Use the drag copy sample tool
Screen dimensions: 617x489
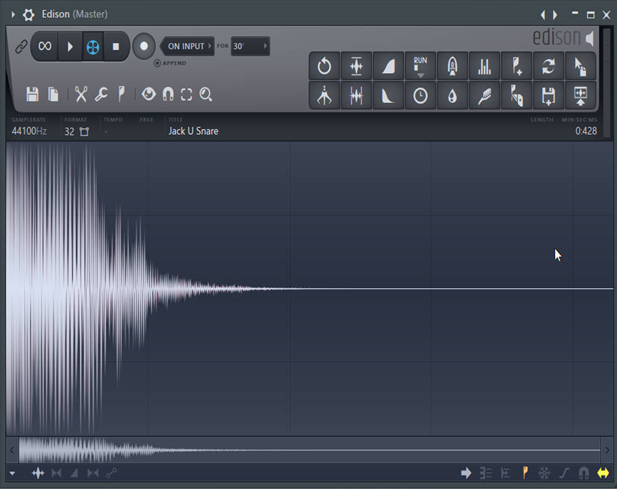[x=580, y=66]
